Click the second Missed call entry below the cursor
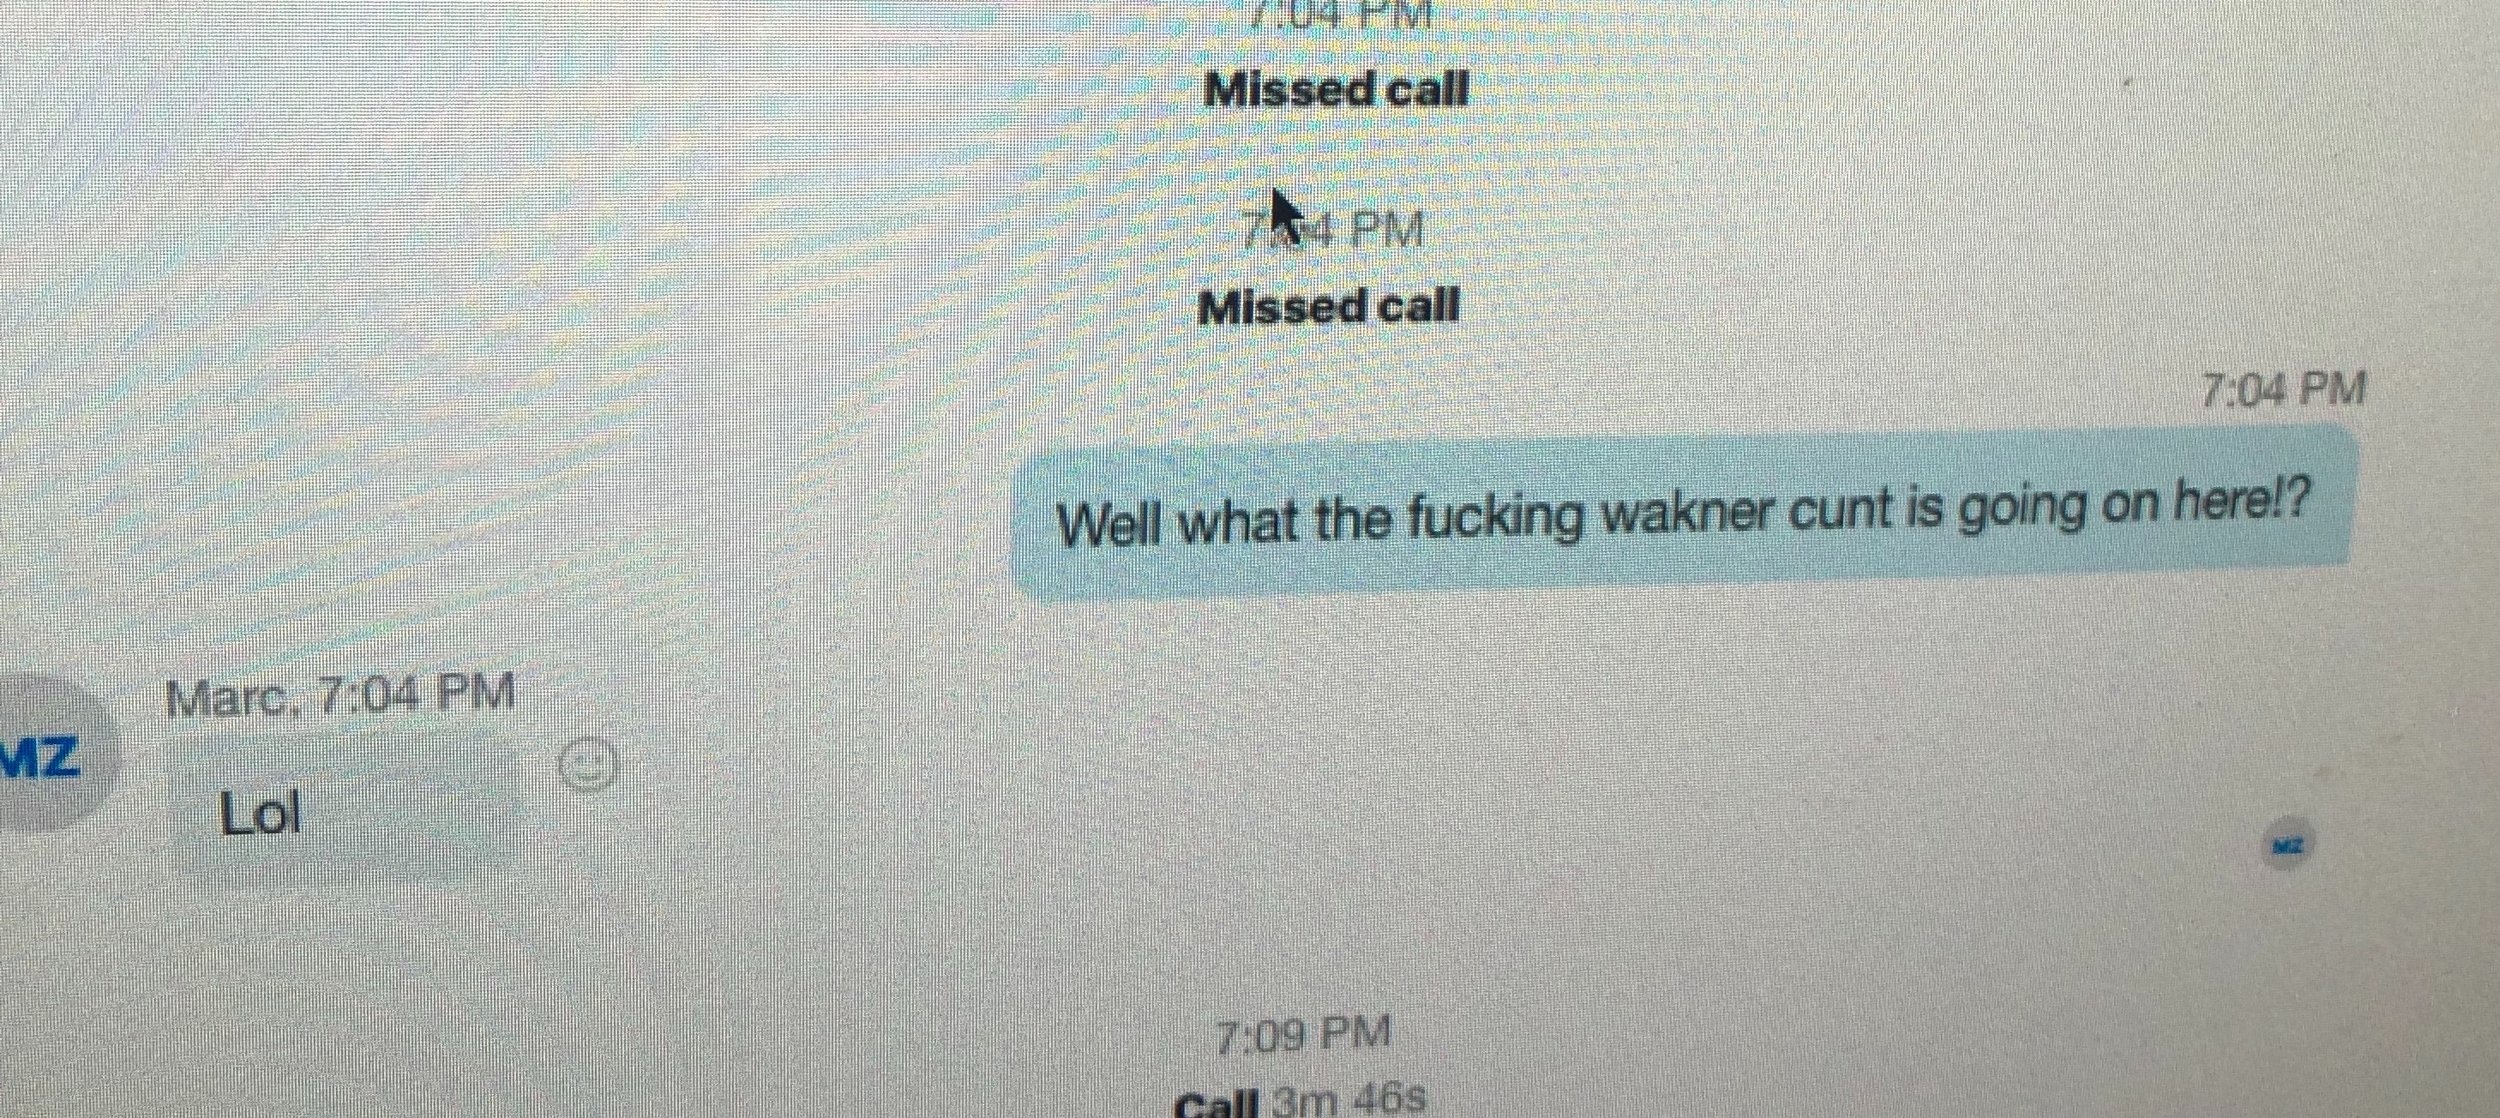Screen dimensions: 2500x1118 coord(1329,307)
